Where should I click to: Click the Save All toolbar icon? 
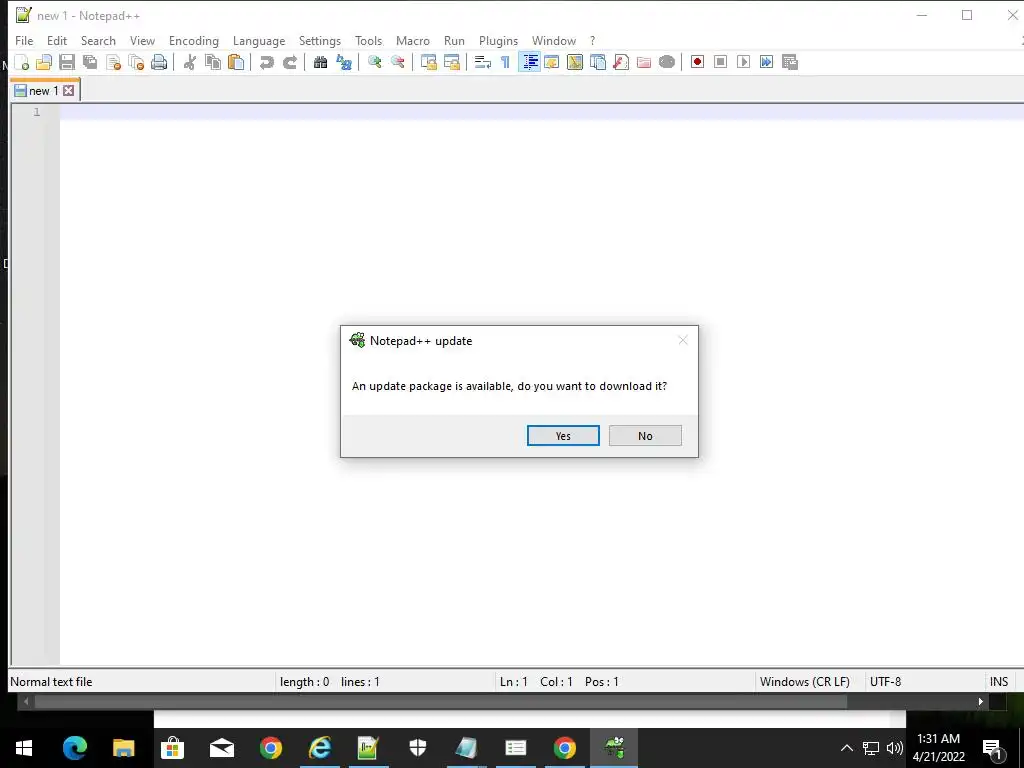click(x=89, y=62)
